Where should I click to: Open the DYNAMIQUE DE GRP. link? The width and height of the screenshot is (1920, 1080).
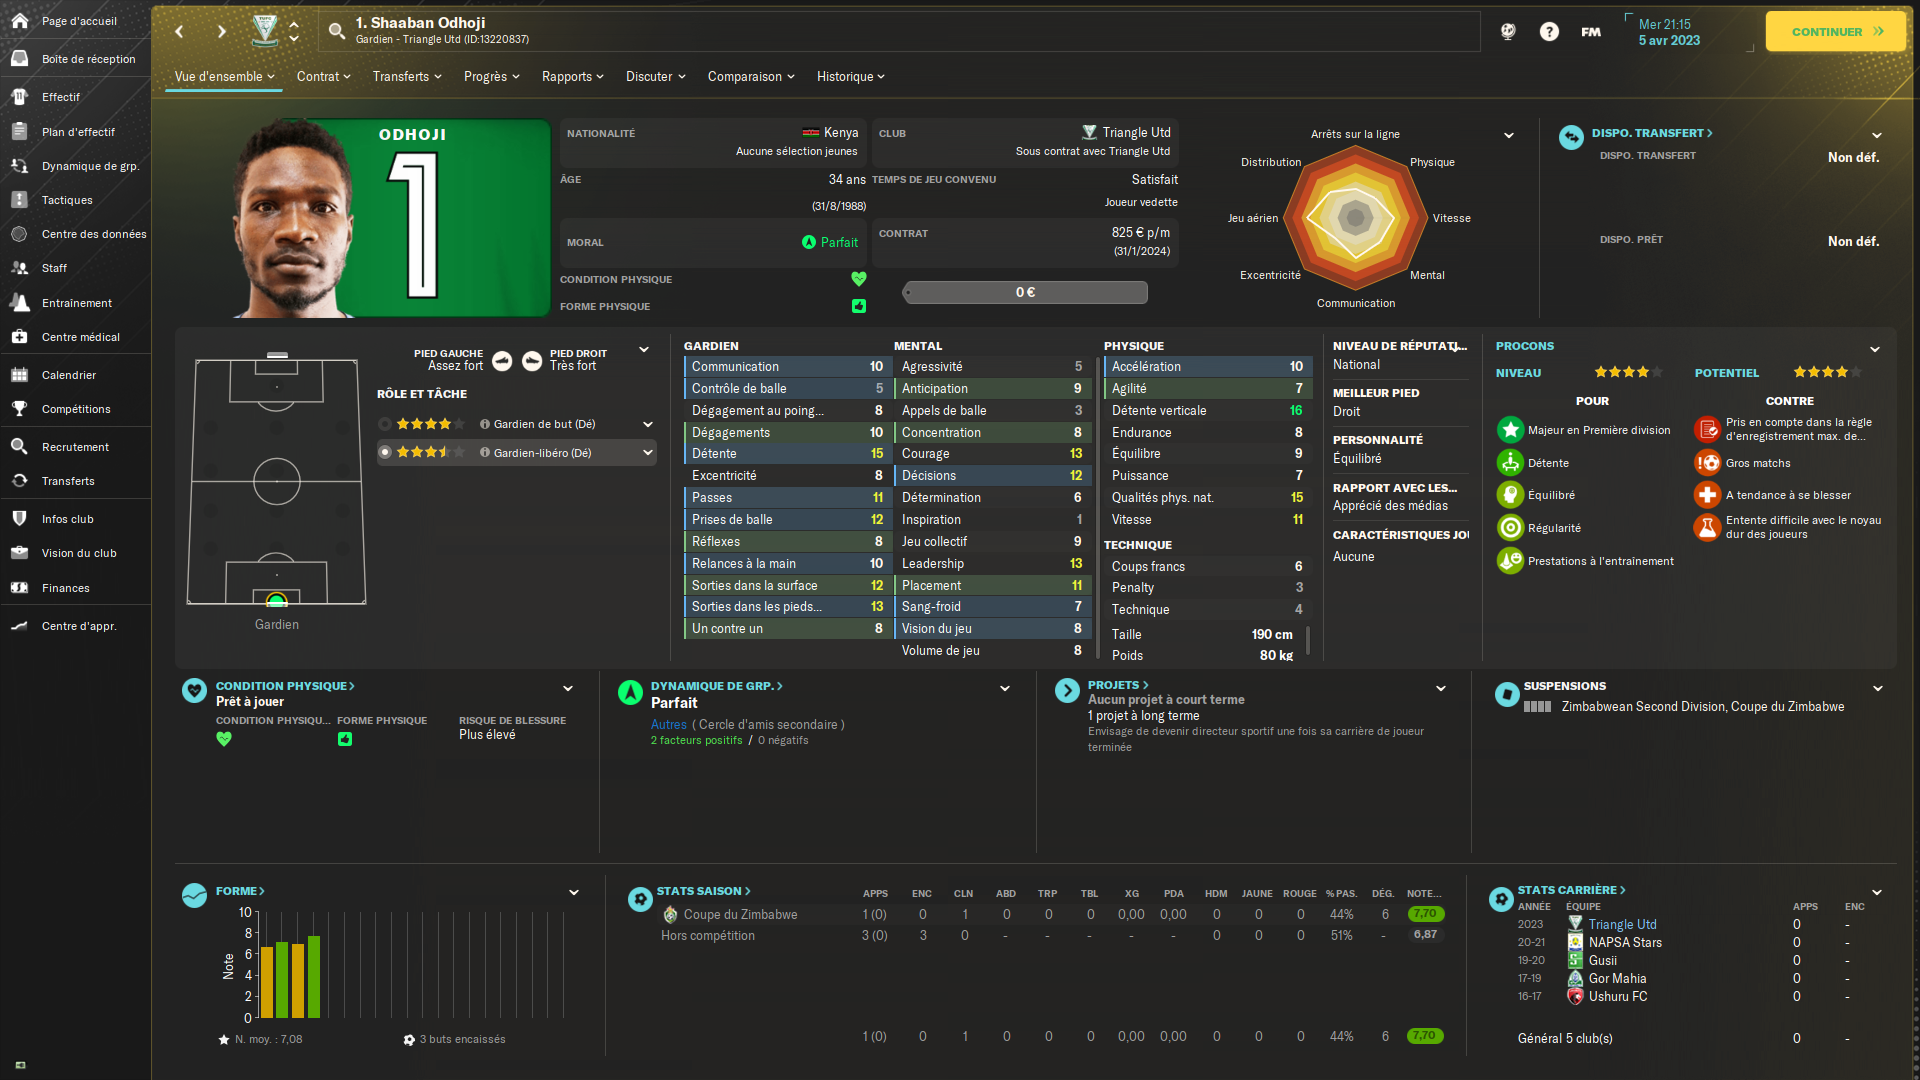coord(716,686)
